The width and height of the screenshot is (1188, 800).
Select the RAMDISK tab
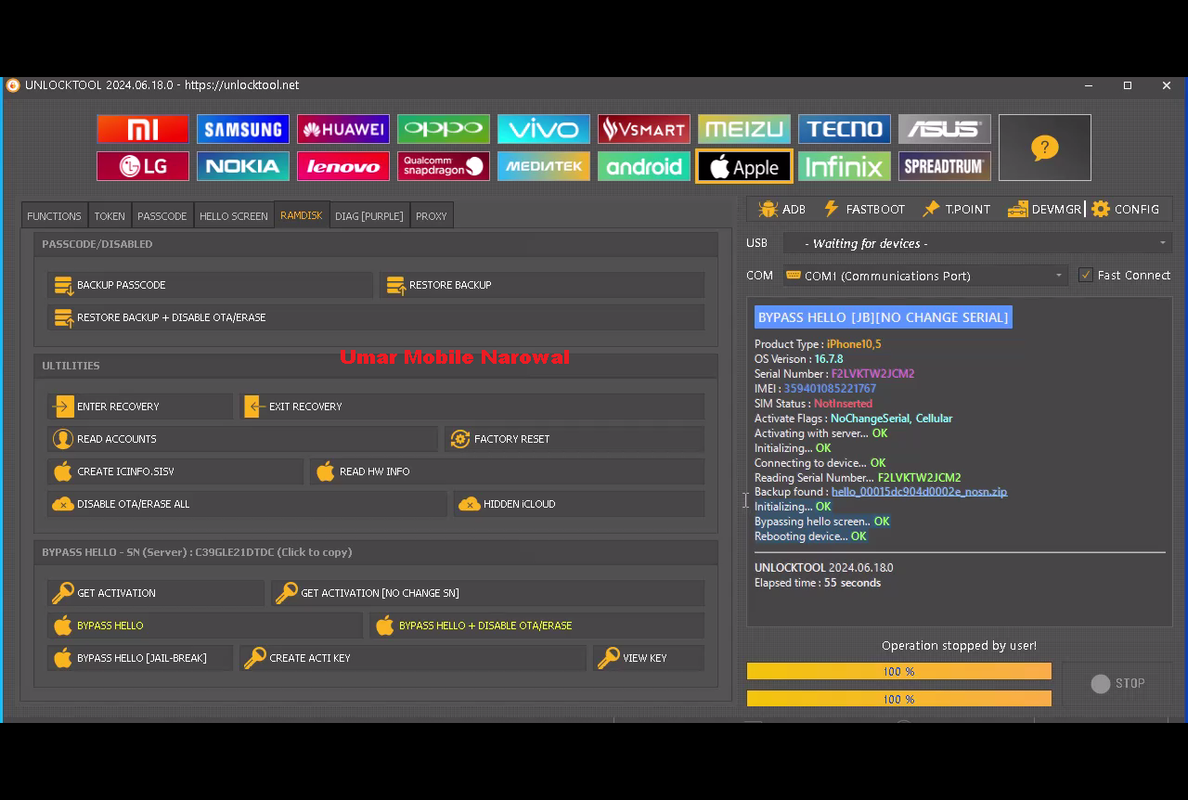tap(302, 215)
